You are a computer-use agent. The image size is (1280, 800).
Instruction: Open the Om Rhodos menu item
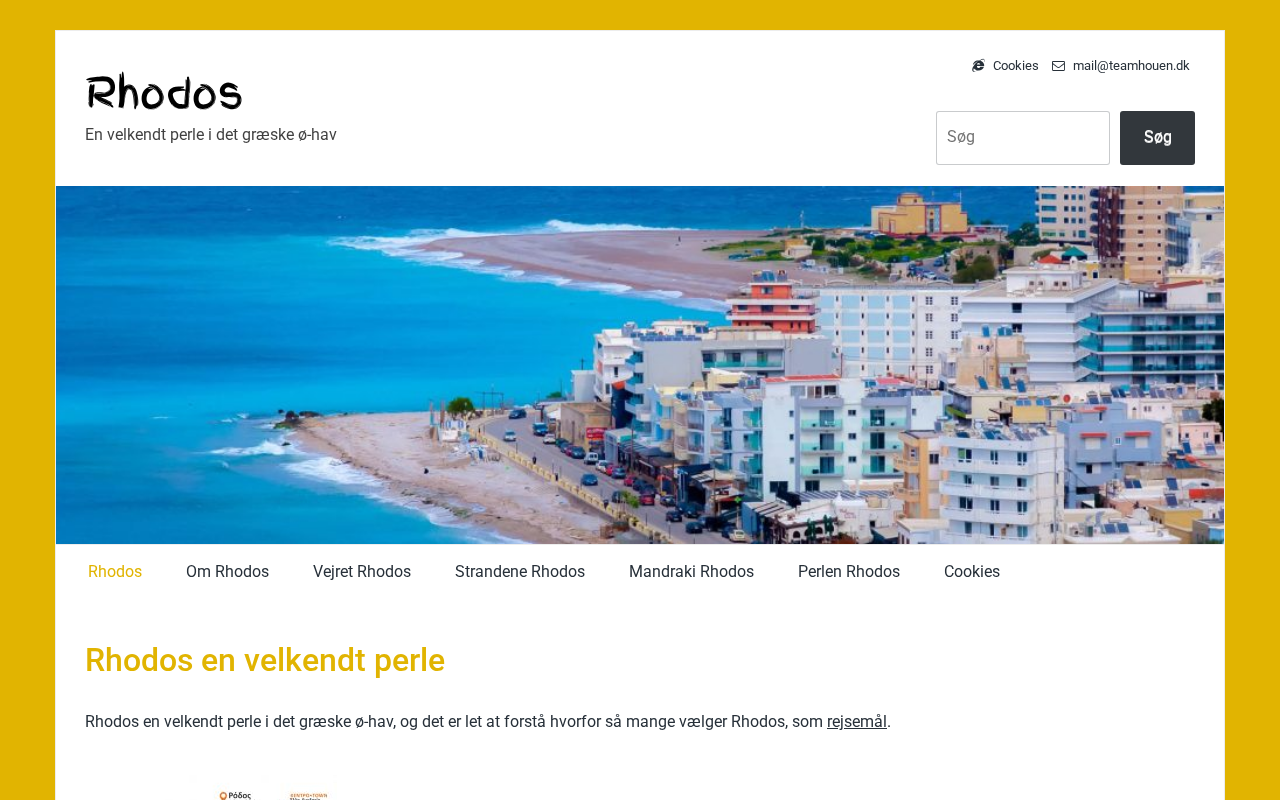coord(227,572)
